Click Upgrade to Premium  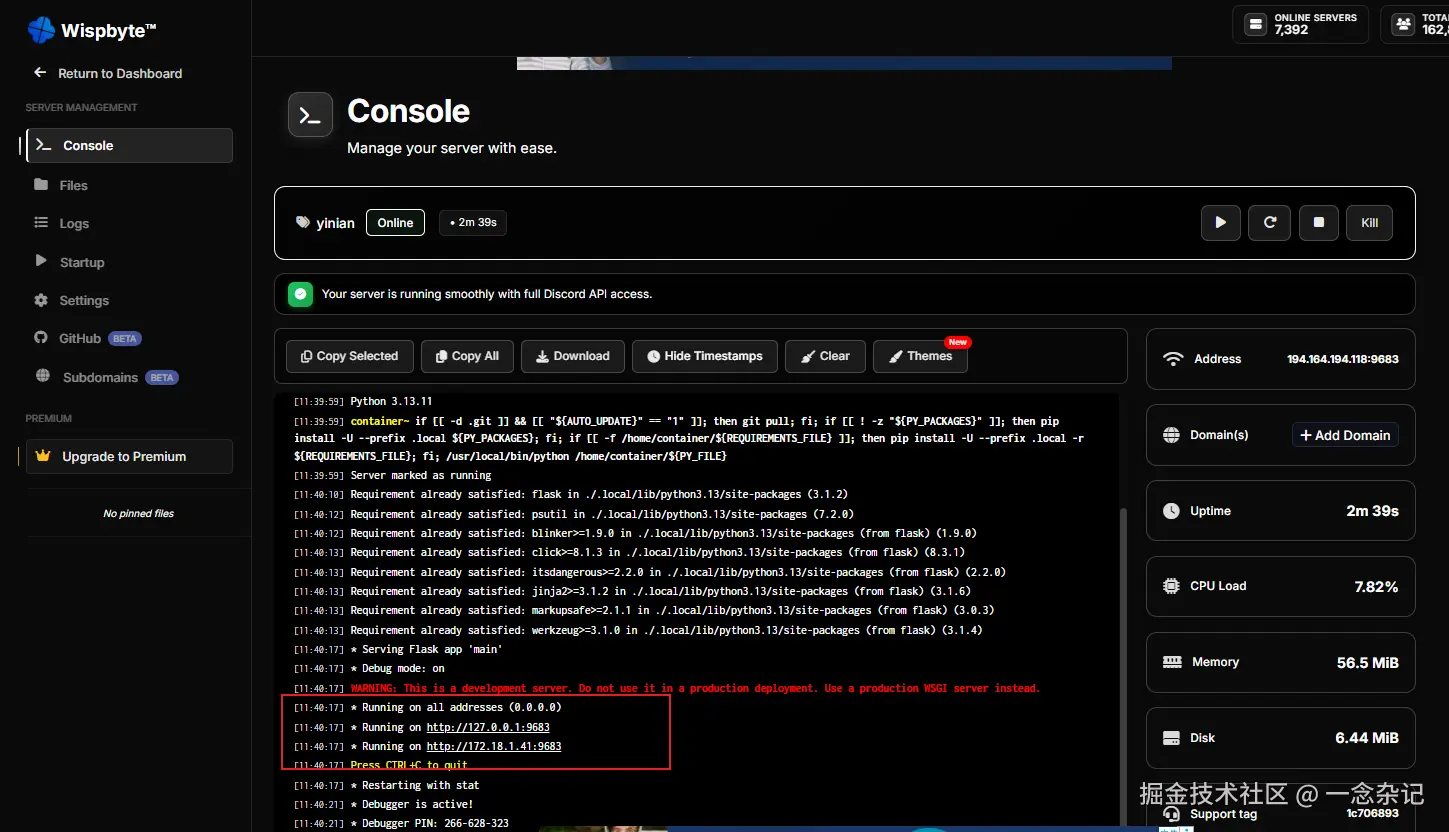point(129,456)
